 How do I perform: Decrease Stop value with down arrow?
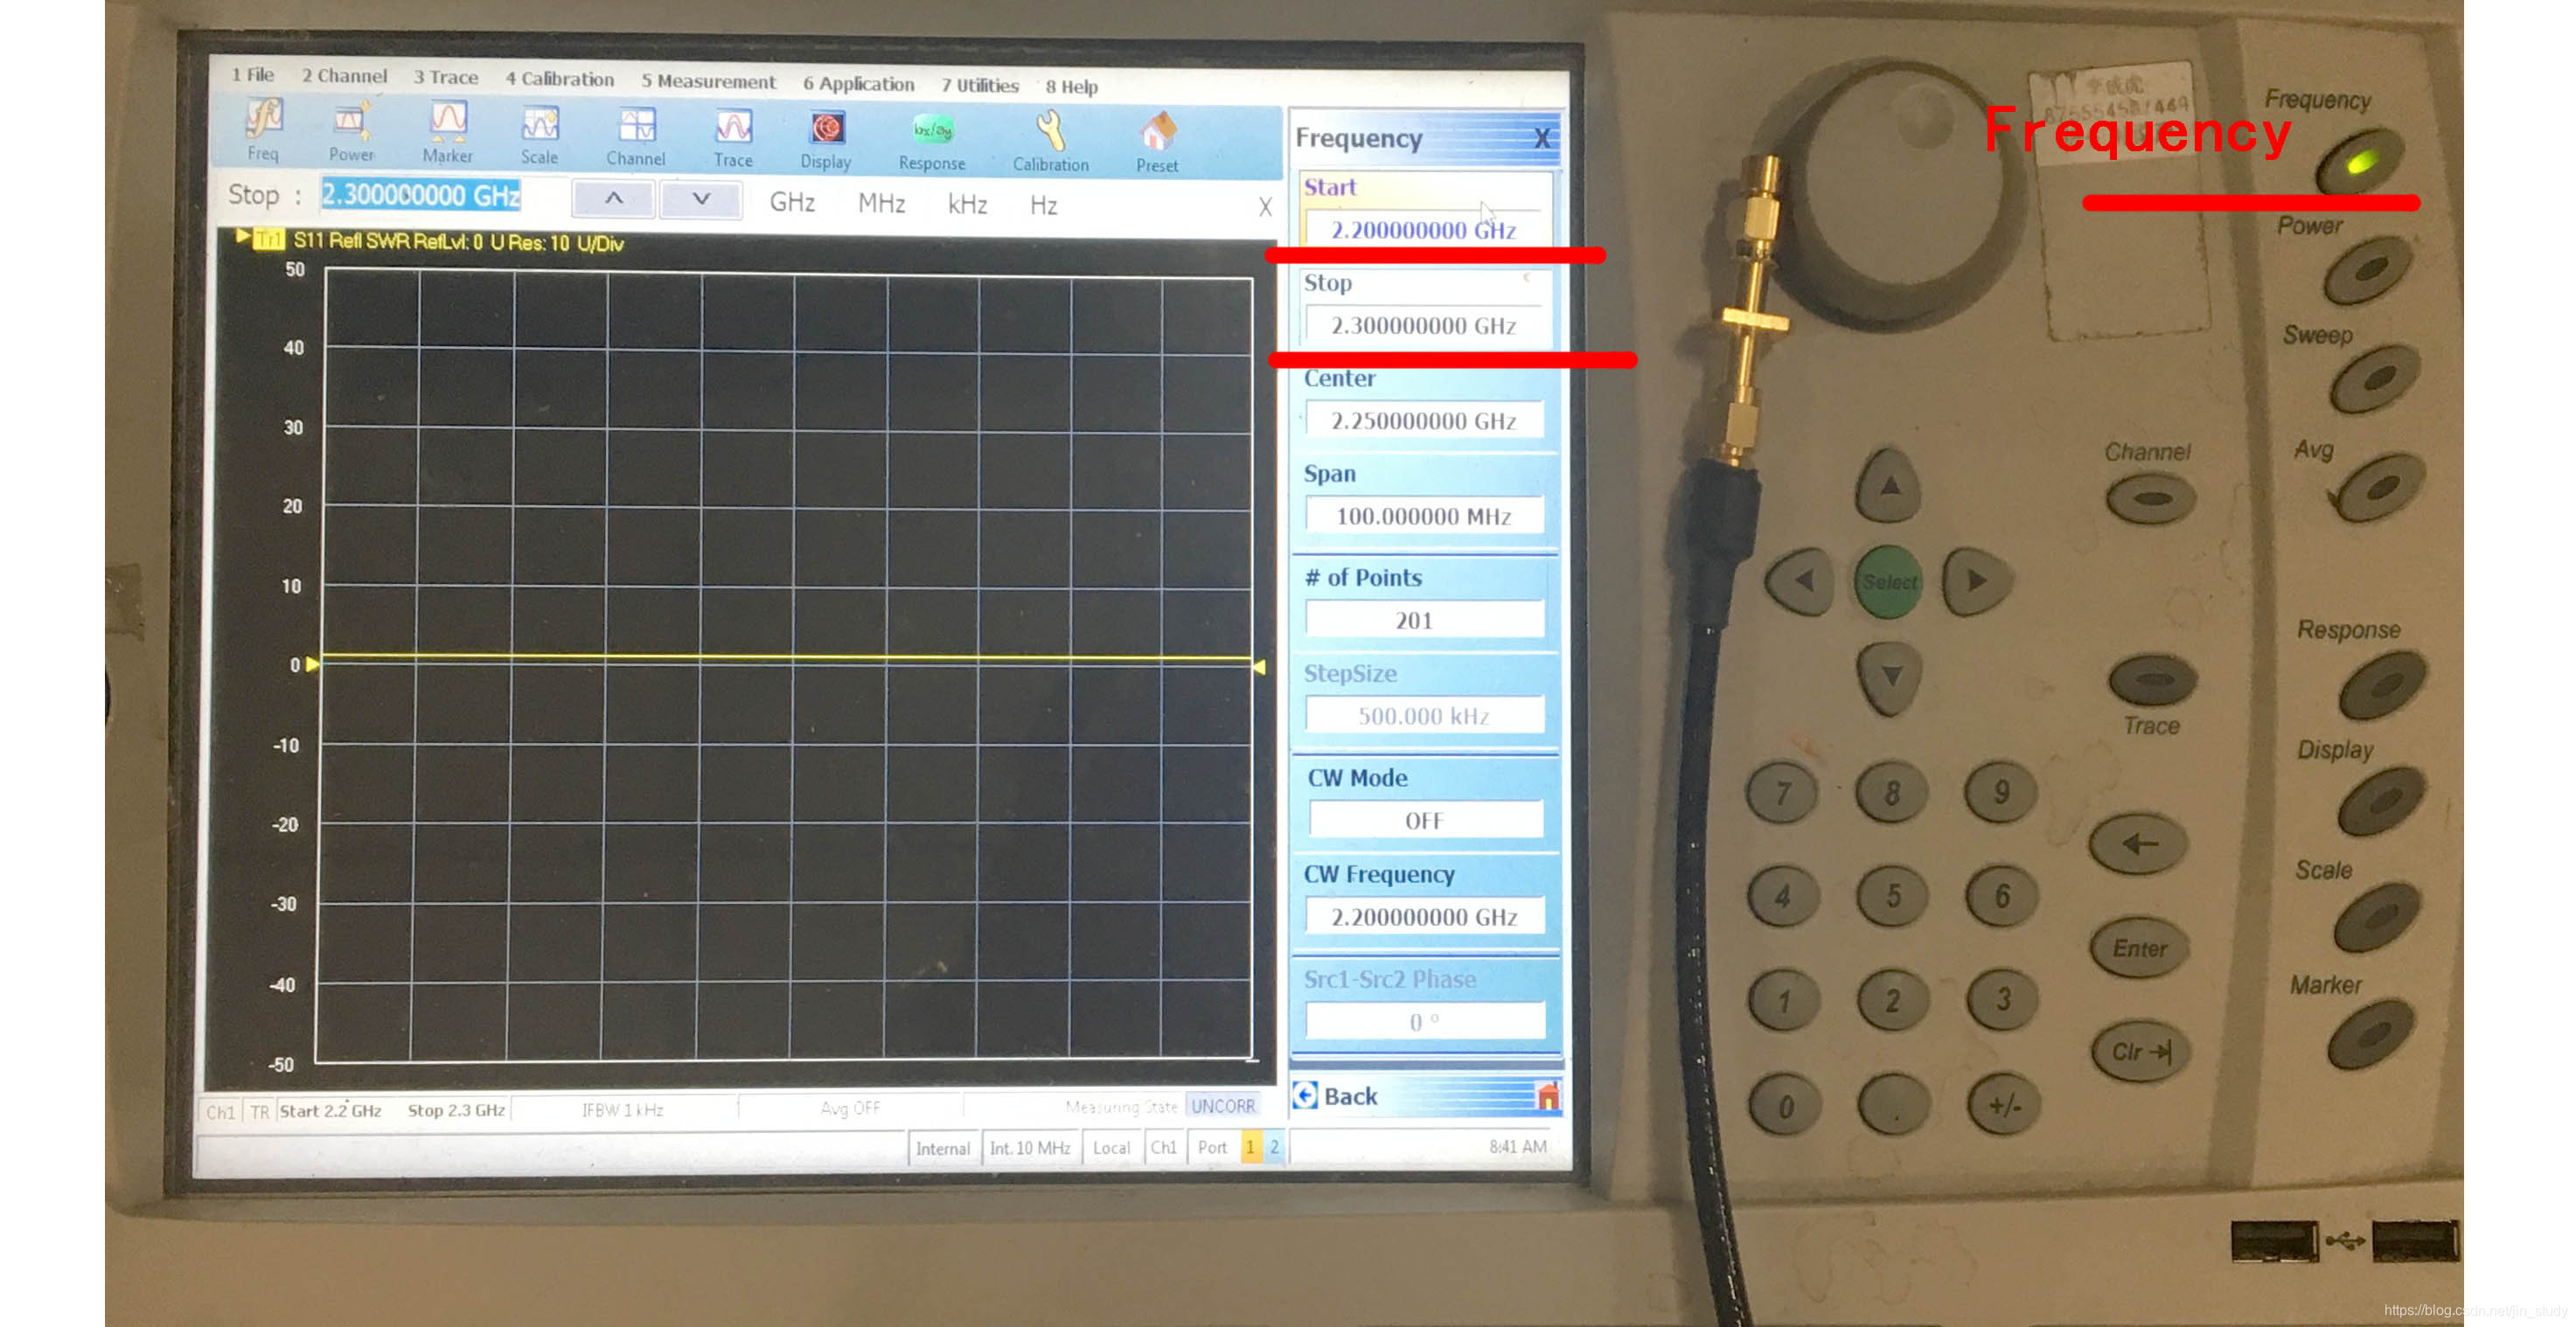click(x=701, y=199)
